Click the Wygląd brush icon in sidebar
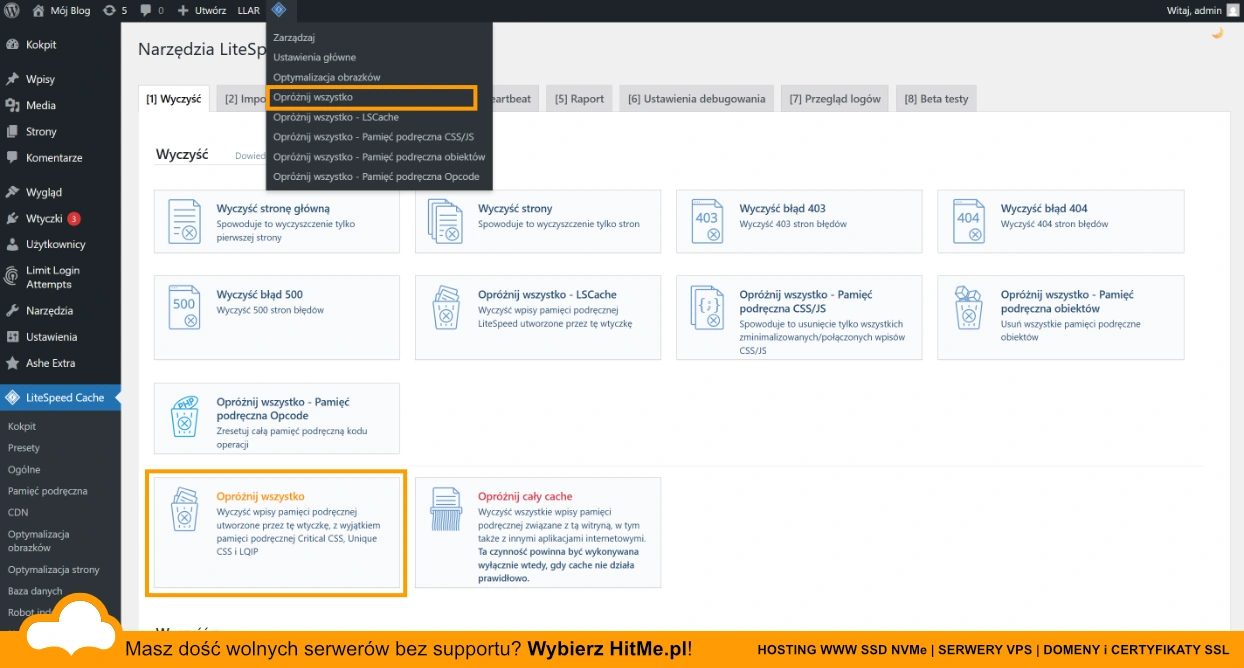 tap(13, 192)
